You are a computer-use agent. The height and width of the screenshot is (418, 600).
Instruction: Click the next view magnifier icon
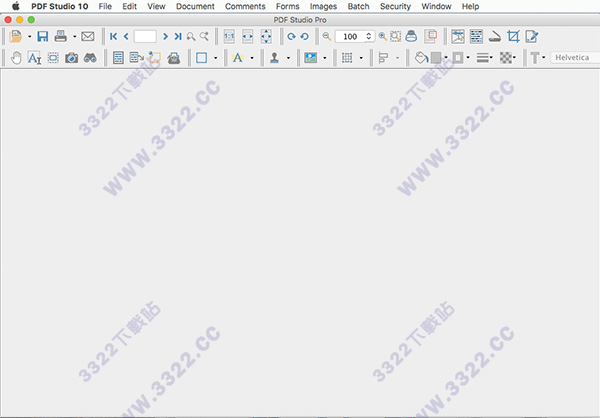coord(204,36)
